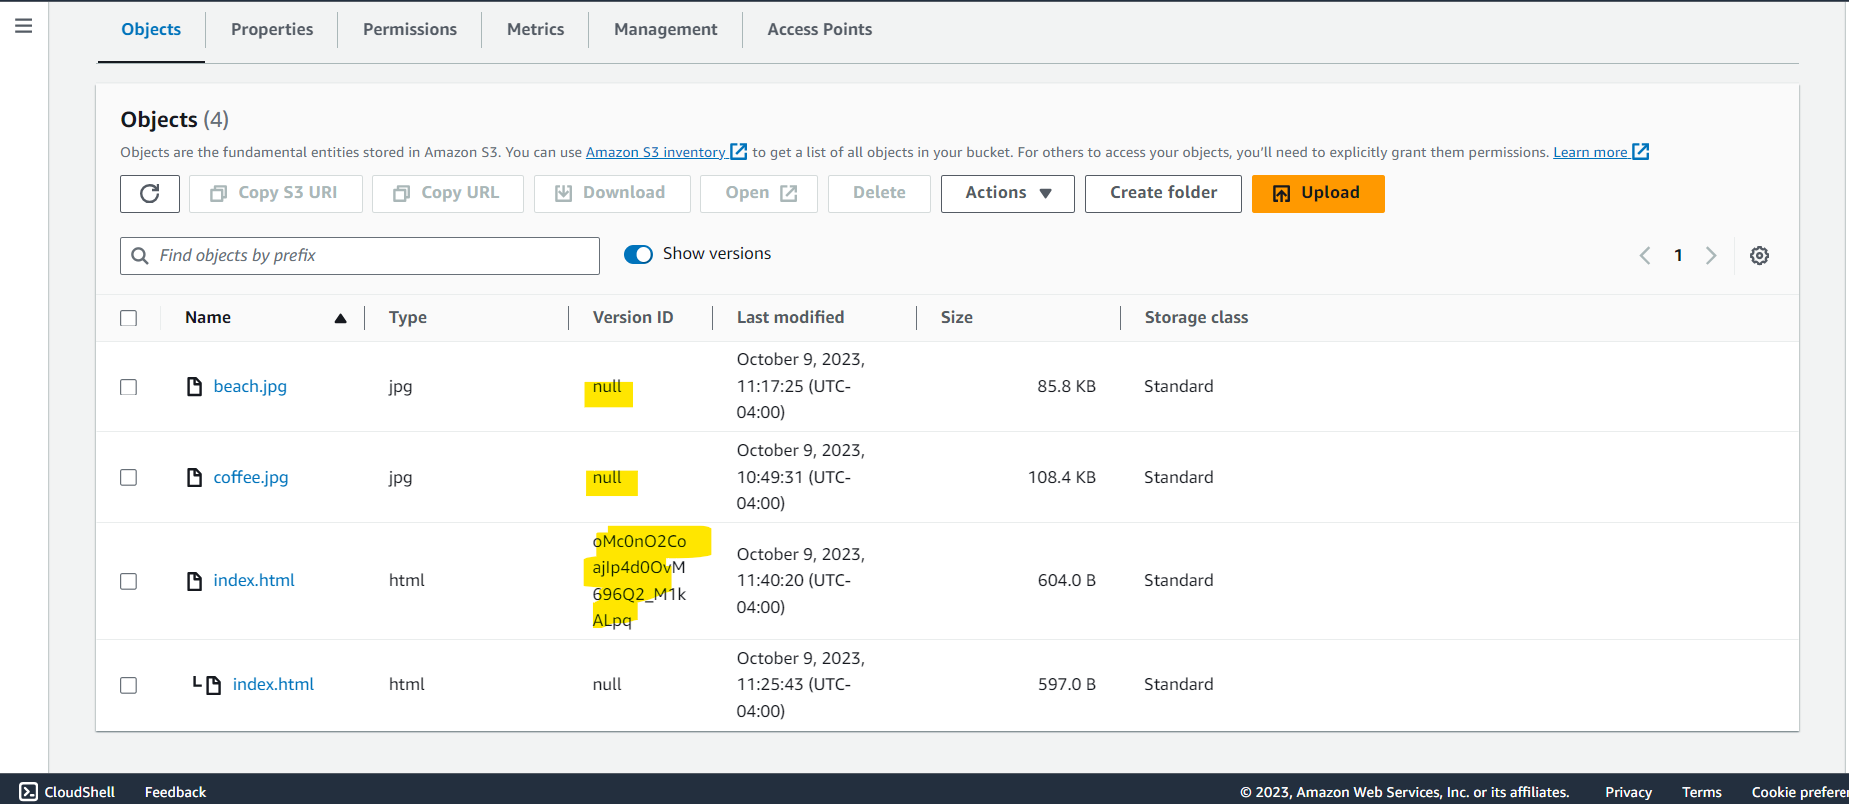Click the 108.4 KB size value
Viewport: 1849px width, 804px height.
click(x=1062, y=477)
